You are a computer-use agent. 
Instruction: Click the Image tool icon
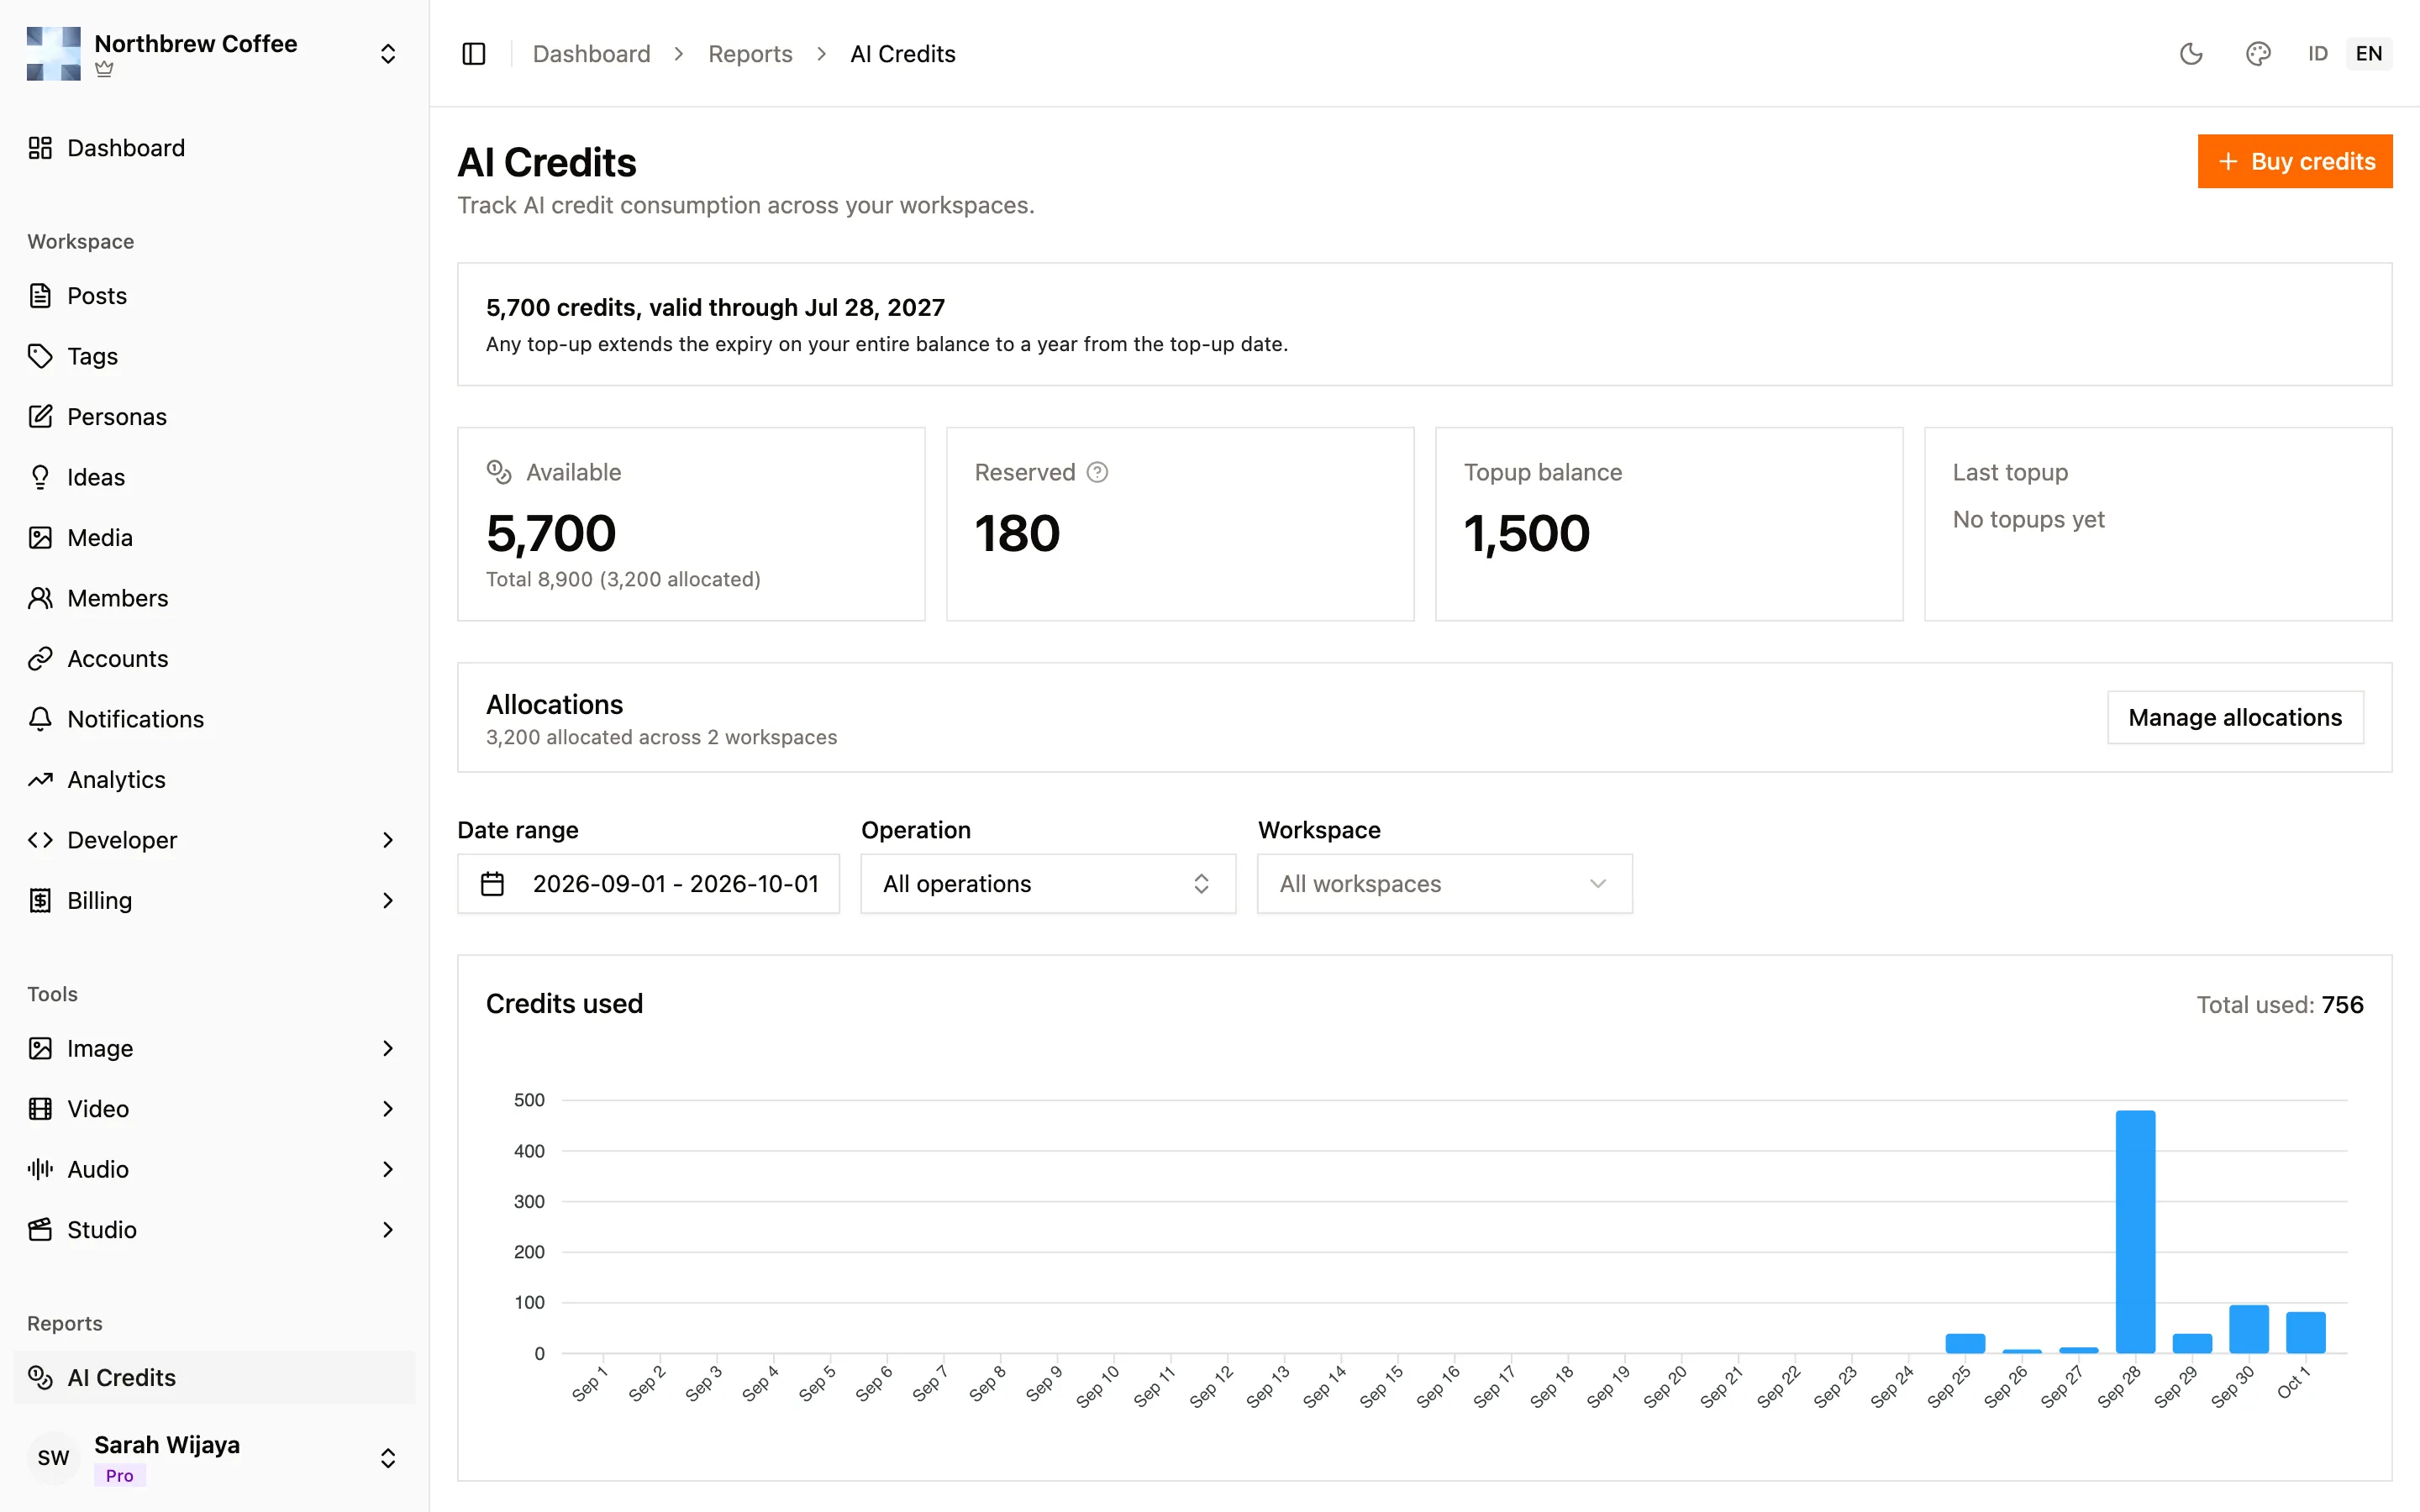pos(40,1048)
